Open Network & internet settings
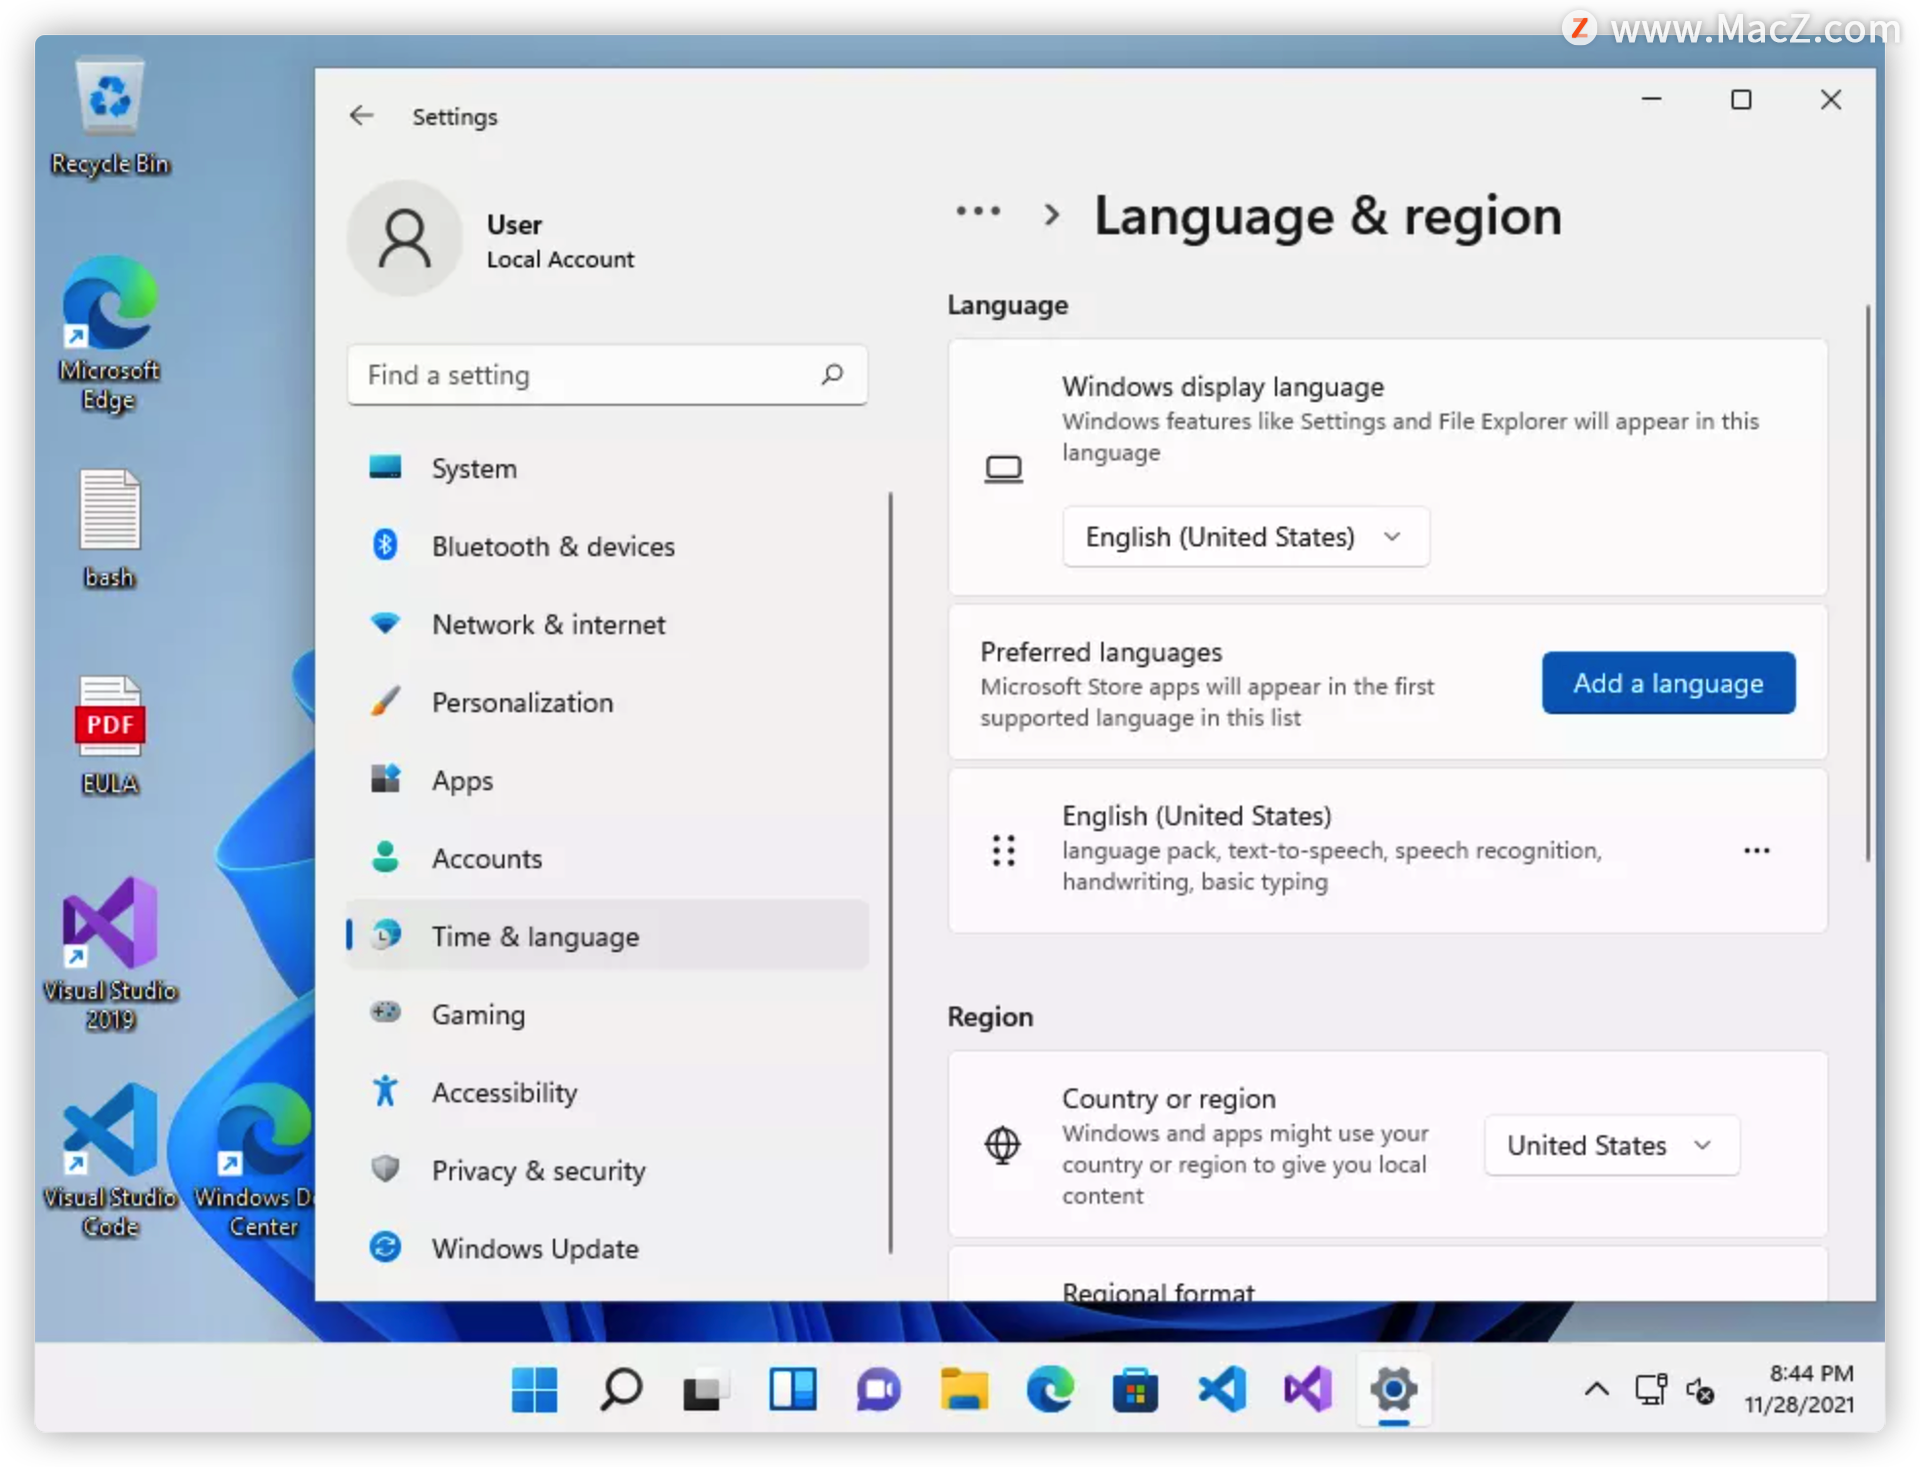 [x=608, y=624]
